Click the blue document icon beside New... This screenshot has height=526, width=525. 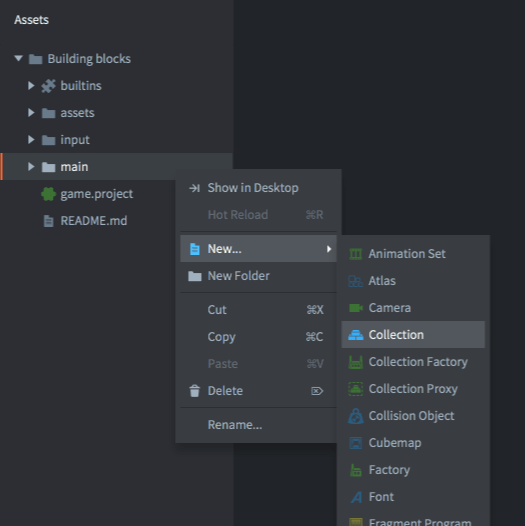tap(195, 249)
